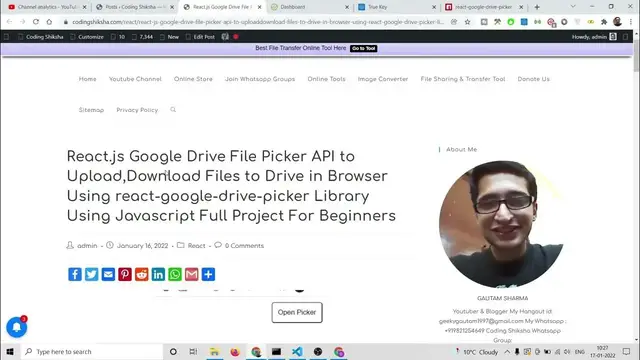Bookmark this page with star icon
Screen dimensions: 640x360
pyautogui.click(x=467, y=22)
